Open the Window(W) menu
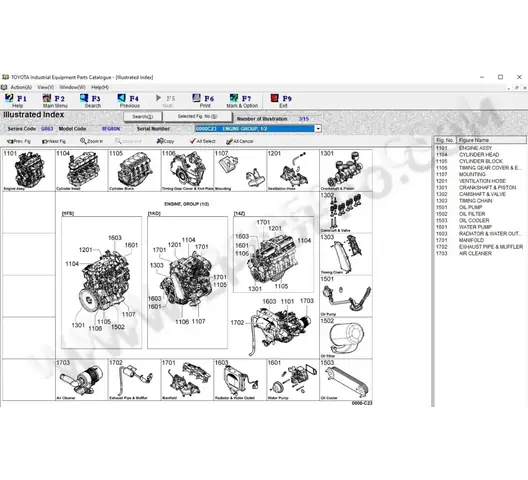 pos(72,87)
